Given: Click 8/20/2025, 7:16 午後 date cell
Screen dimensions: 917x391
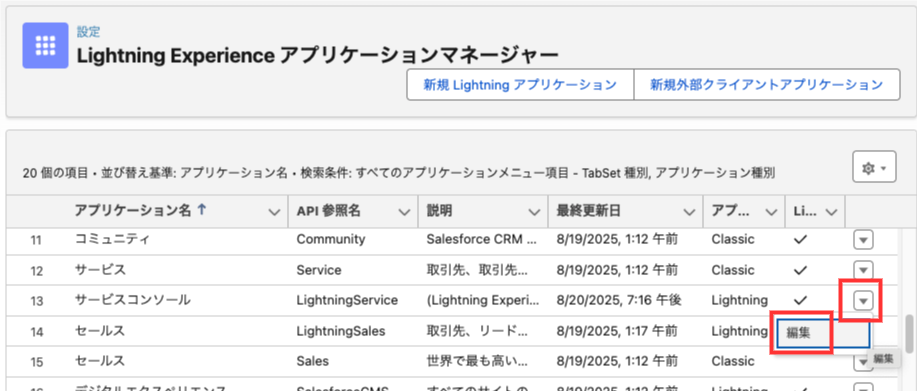Looking at the screenshot, I should pyautogui.click(x=619, y=300).
